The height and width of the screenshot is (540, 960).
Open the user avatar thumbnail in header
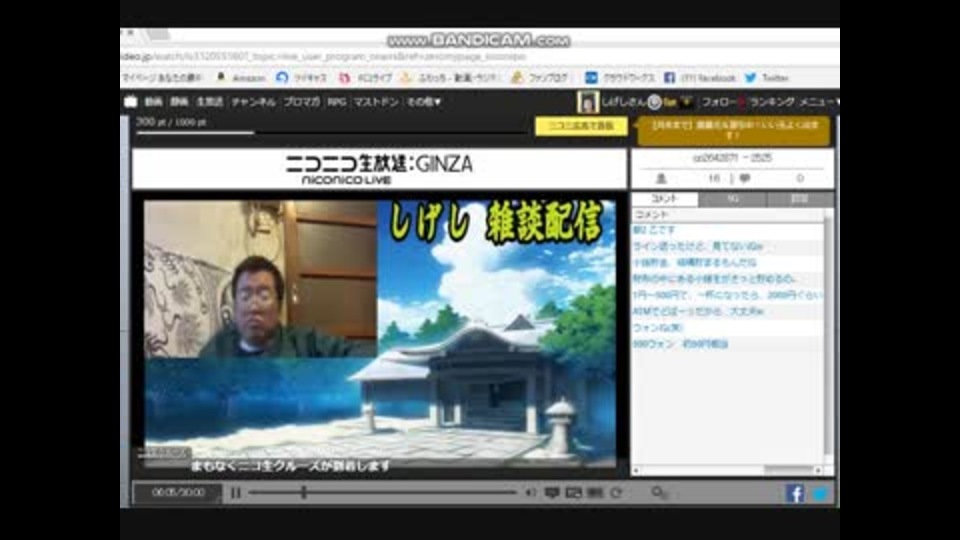[588, 102]
